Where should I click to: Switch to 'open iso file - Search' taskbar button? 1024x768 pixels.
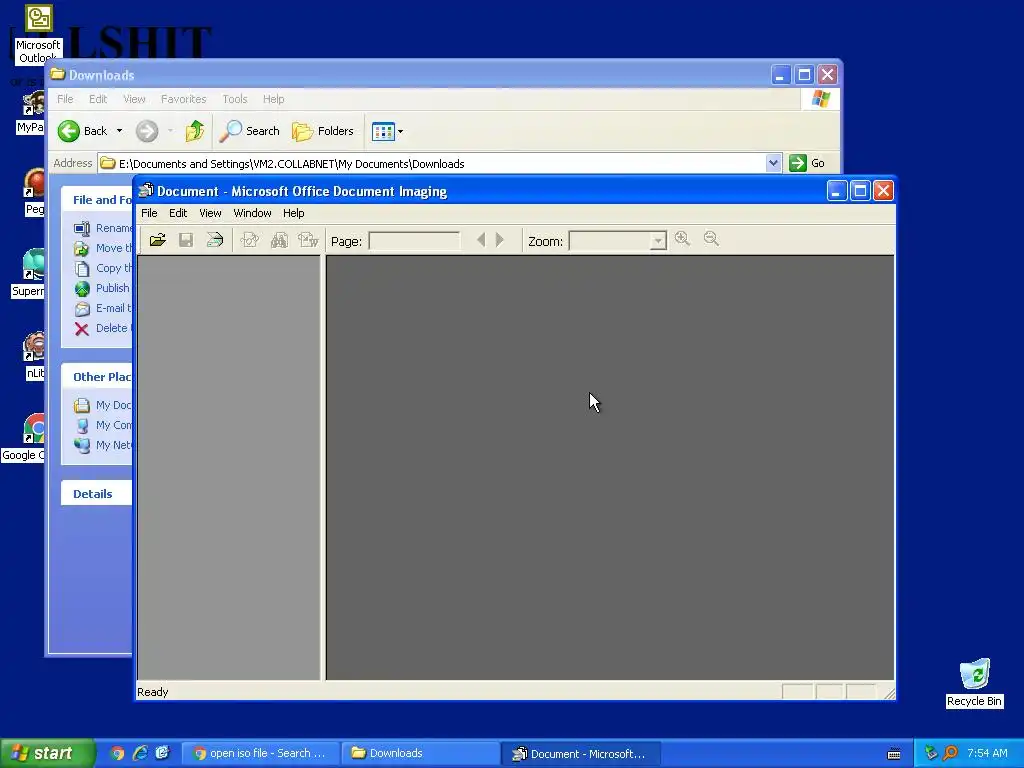pos(260,754)
